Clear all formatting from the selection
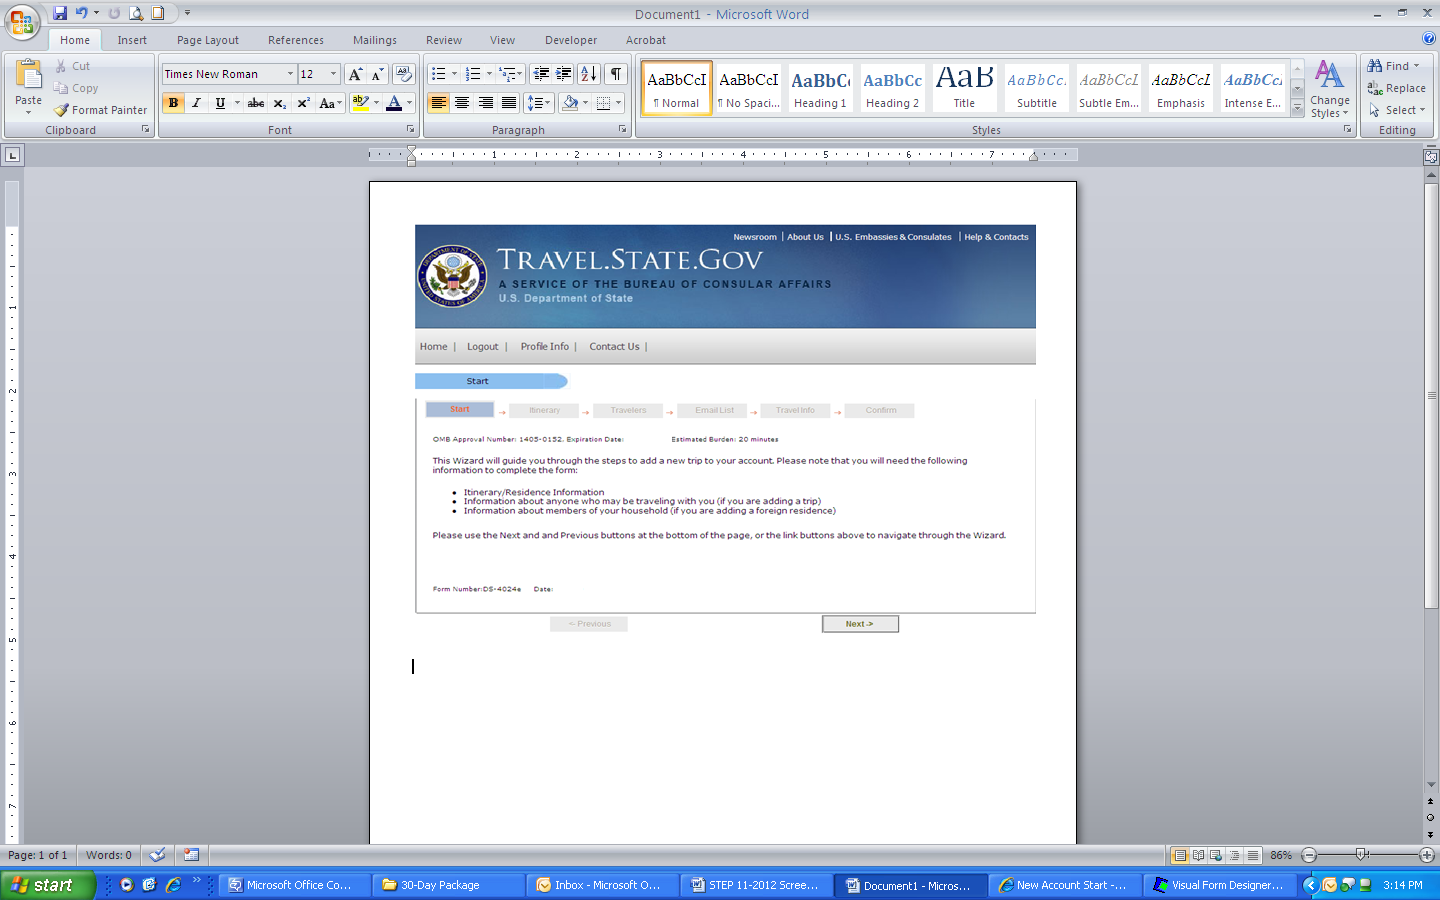The height and width of the screenshot is (900, 1440). click(404, 74)
